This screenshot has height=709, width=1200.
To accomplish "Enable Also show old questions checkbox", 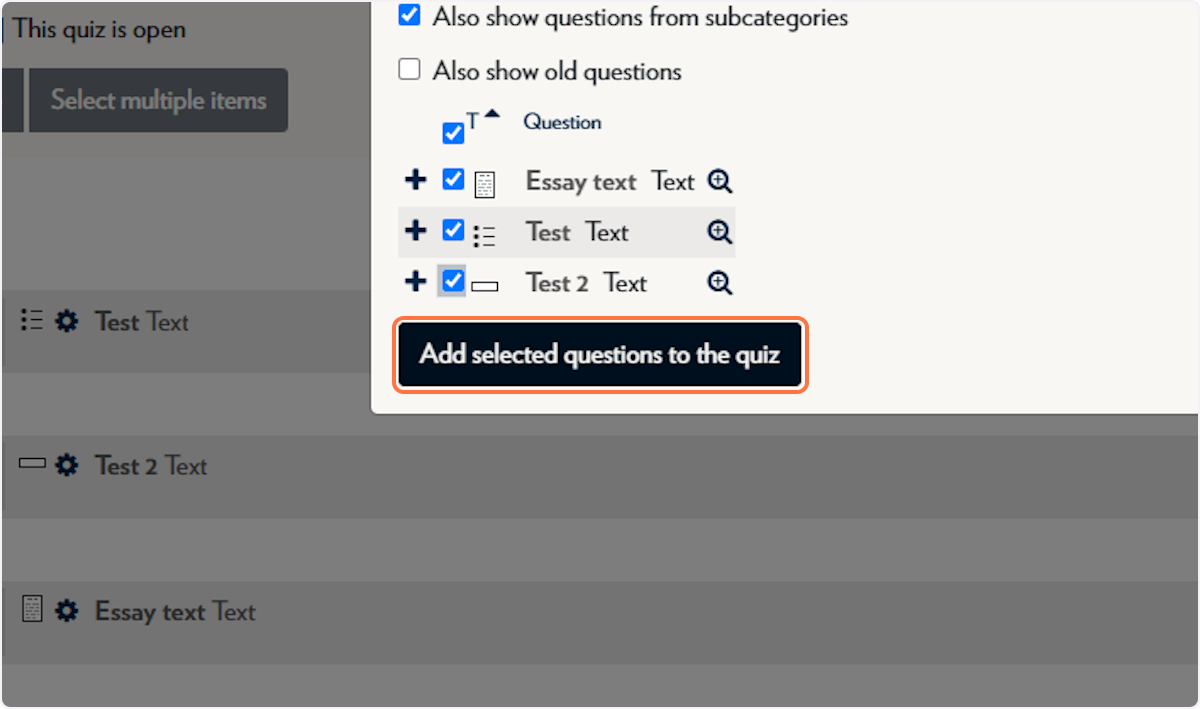I will tap(409, 70).
